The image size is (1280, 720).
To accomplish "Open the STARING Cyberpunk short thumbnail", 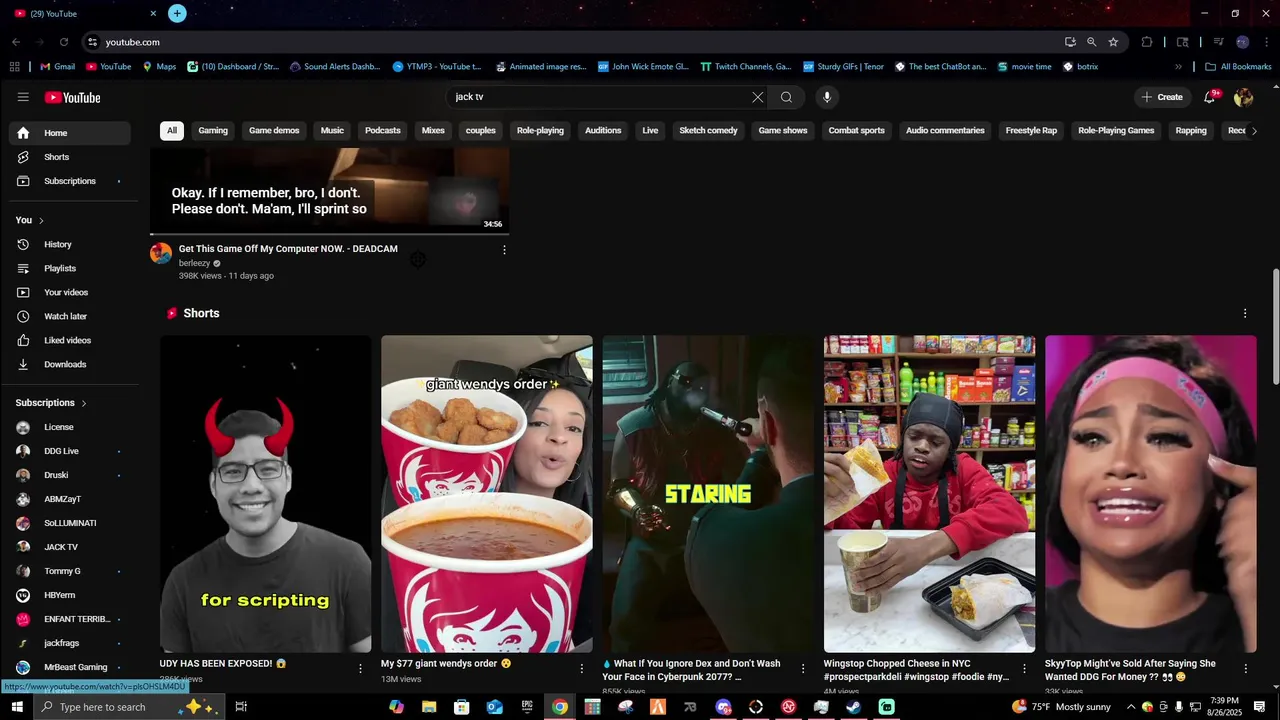I will pyautogui.click(x=708, y=494).
